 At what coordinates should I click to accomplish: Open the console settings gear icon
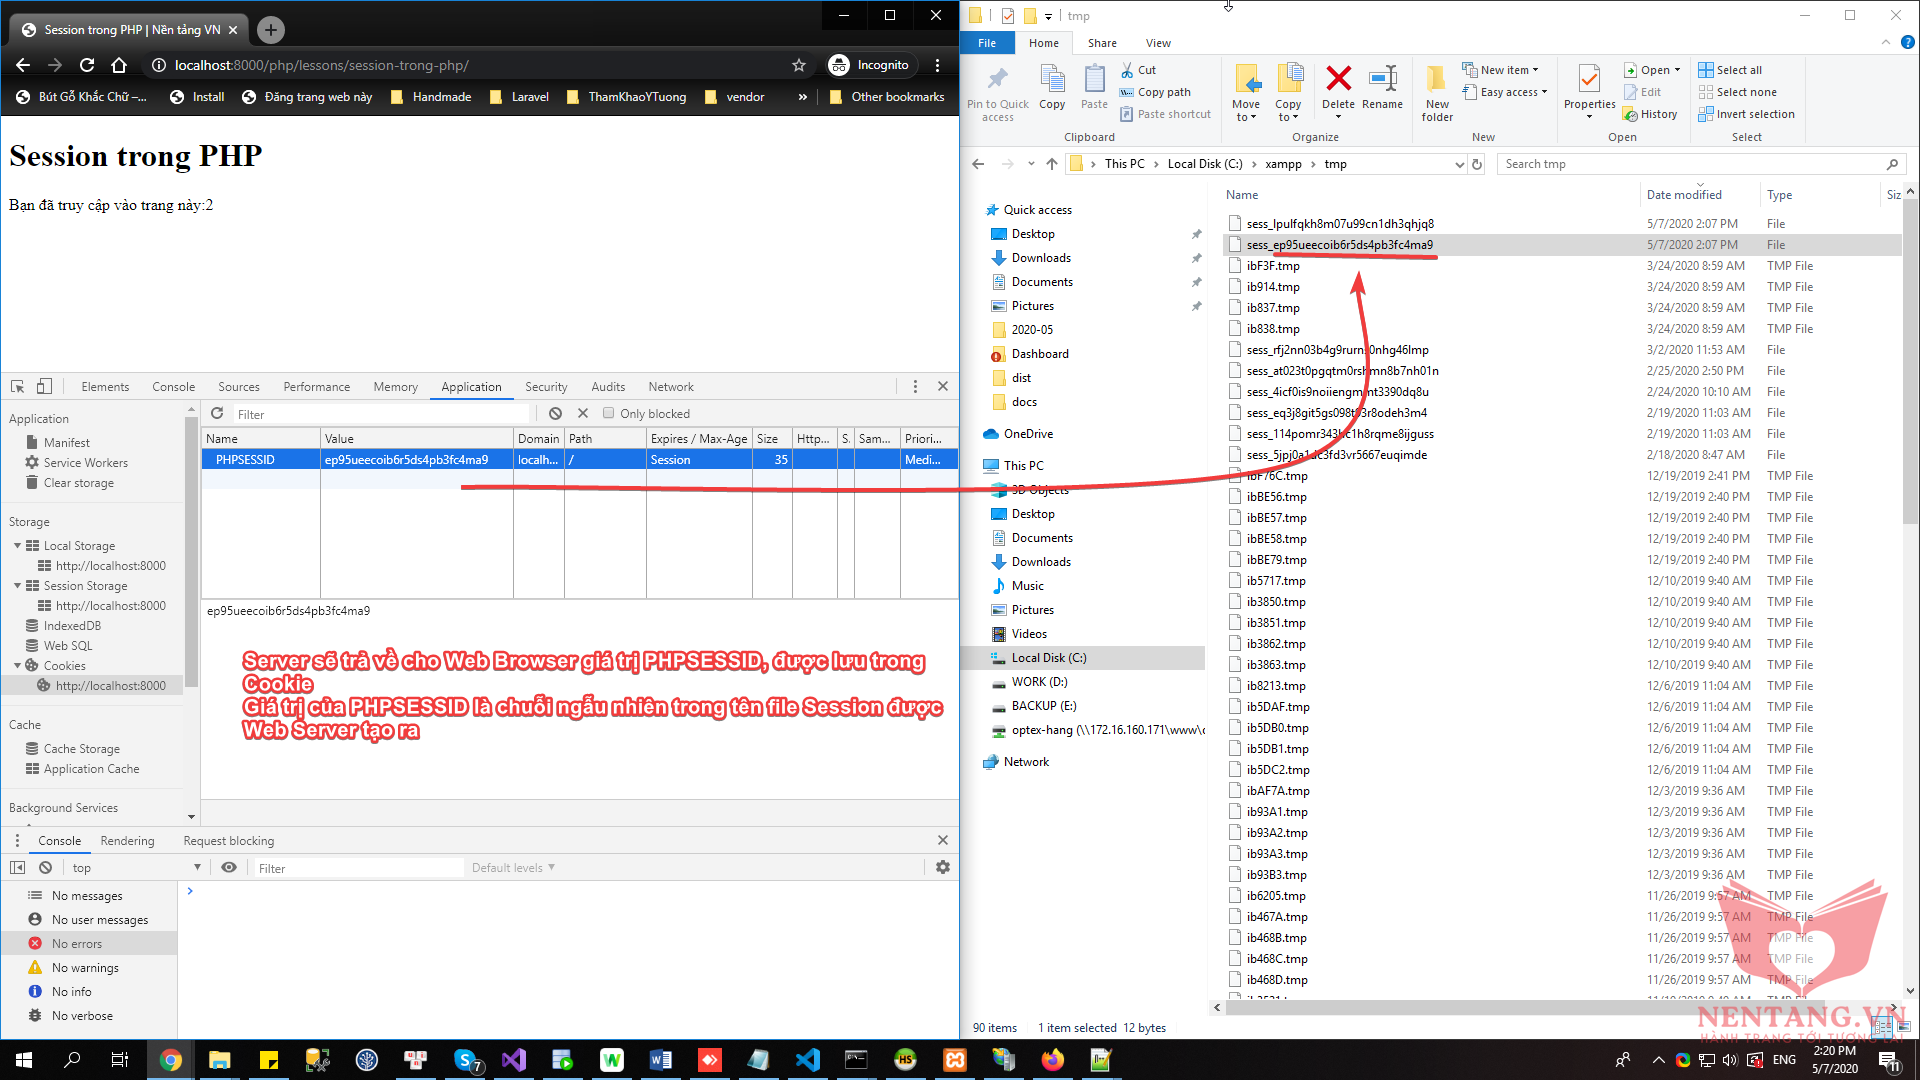[942, 867]
